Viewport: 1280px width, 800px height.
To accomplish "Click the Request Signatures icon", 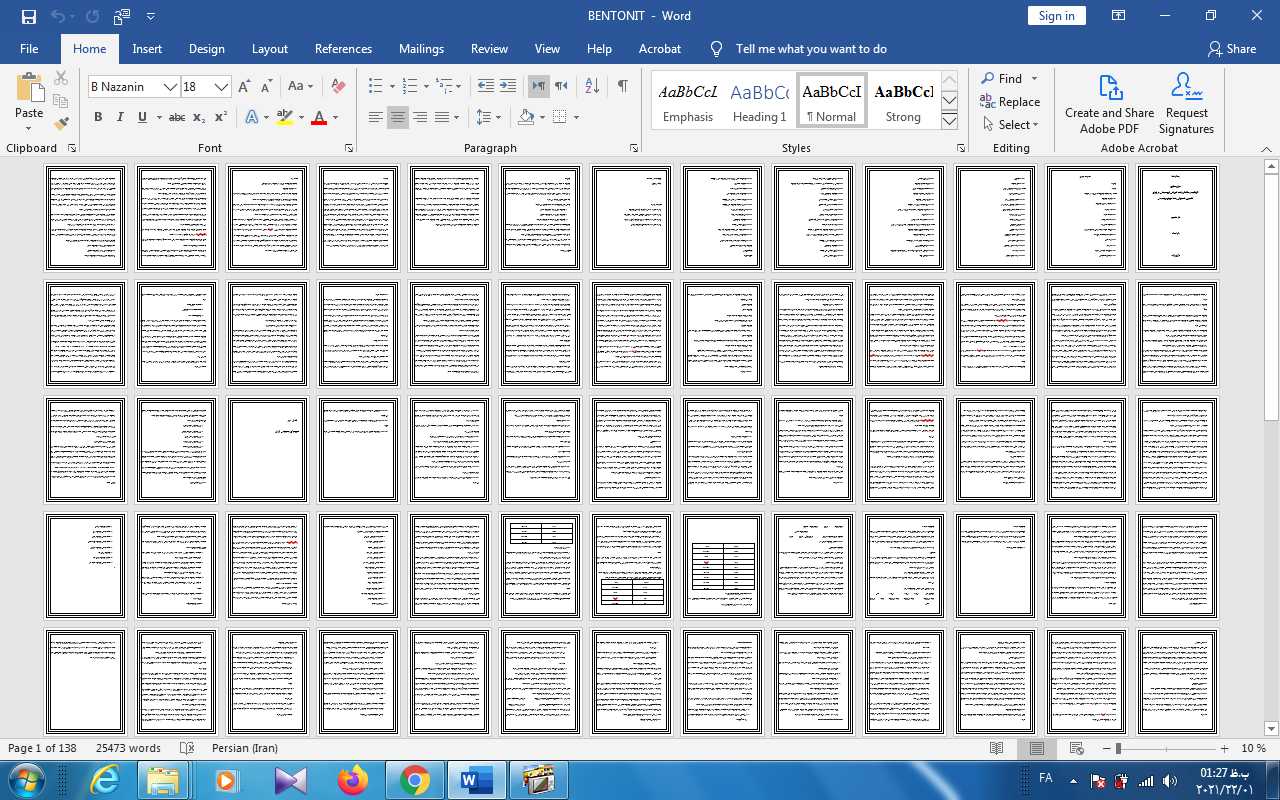I will [x=1186, y=103].
